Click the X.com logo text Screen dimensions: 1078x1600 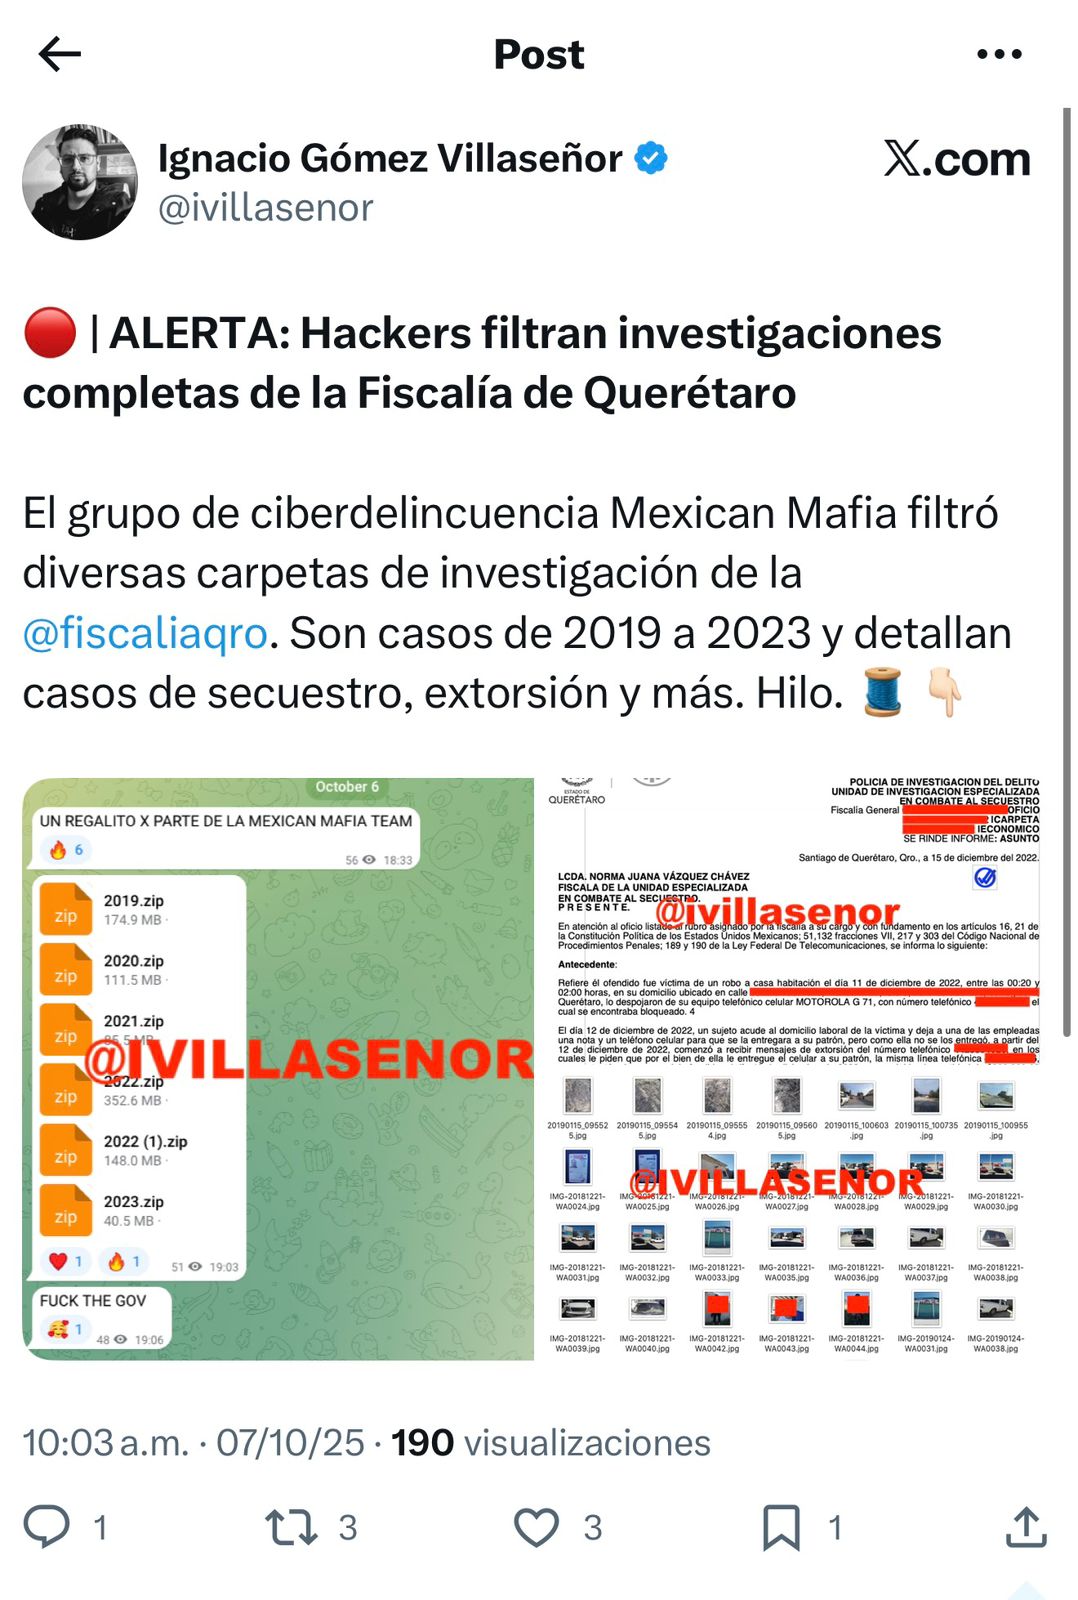pyautogui.click(x=957, y=159)
